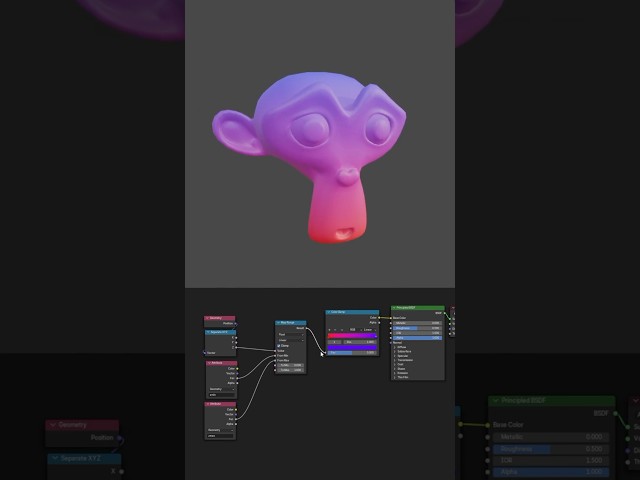Viewport: 640px width, 480px height.
Task: Collapse the Attribute node feeding From Min
Action: [x=209, y=363]
